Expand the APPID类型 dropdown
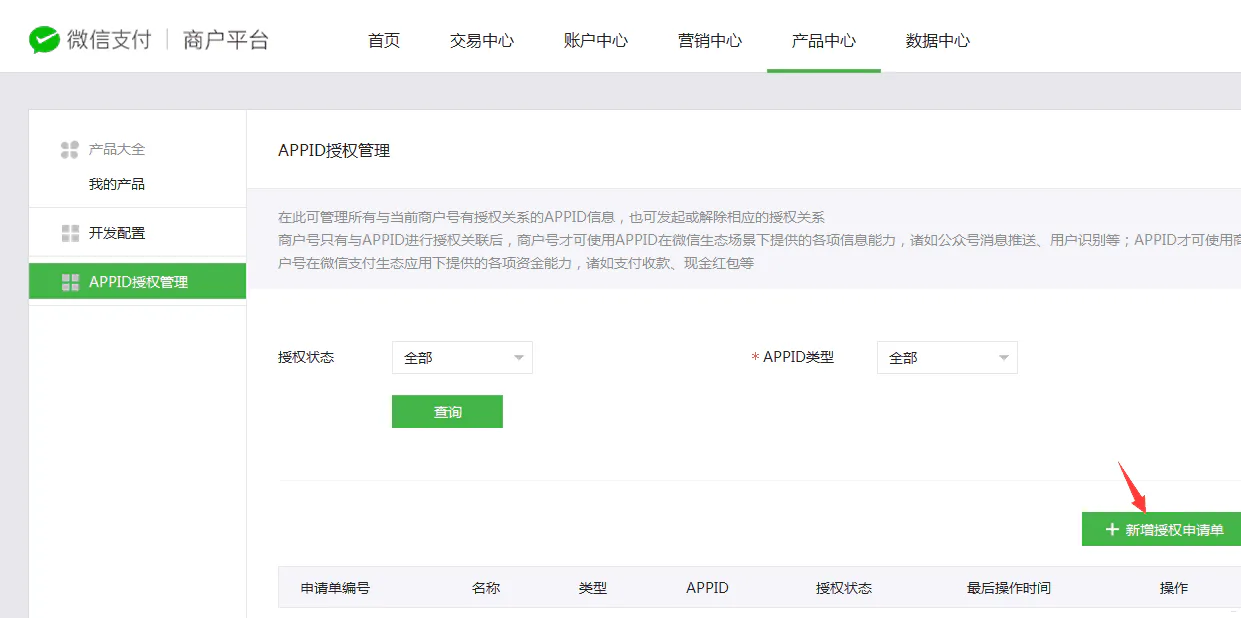This screenshot has width=1241, height=618. pos(947,357)
